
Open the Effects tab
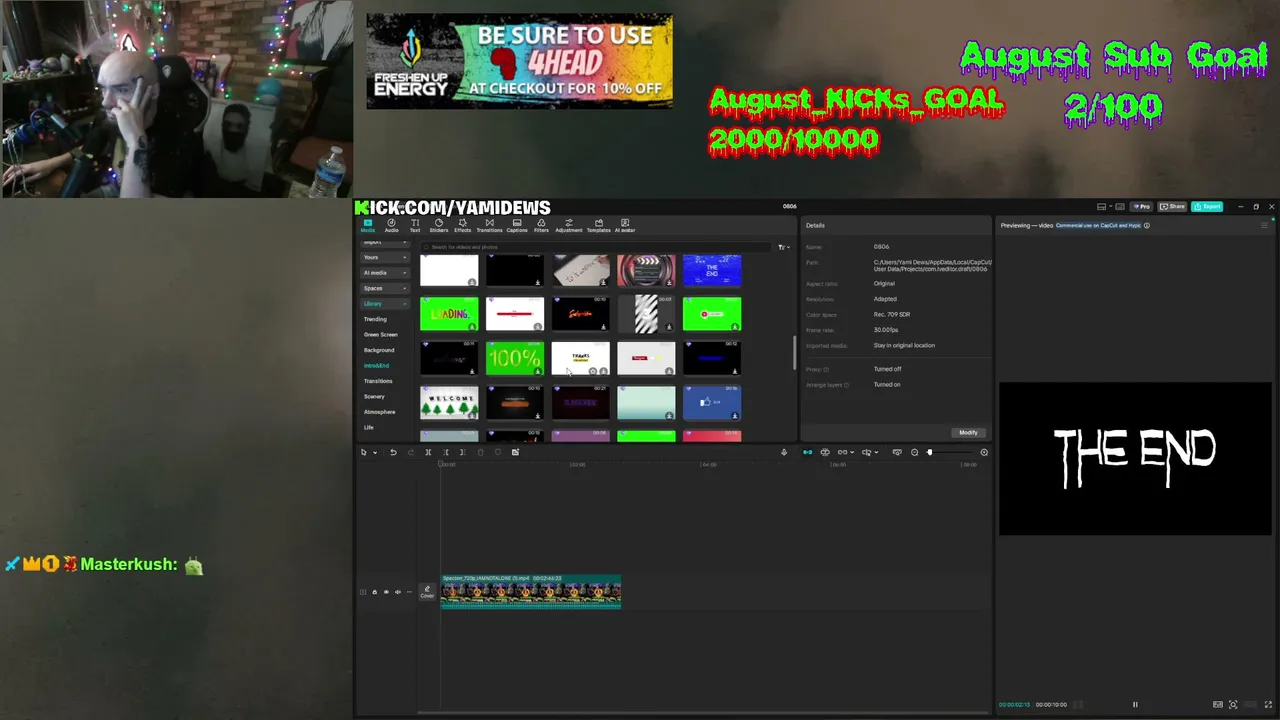(x=462, y=226)
